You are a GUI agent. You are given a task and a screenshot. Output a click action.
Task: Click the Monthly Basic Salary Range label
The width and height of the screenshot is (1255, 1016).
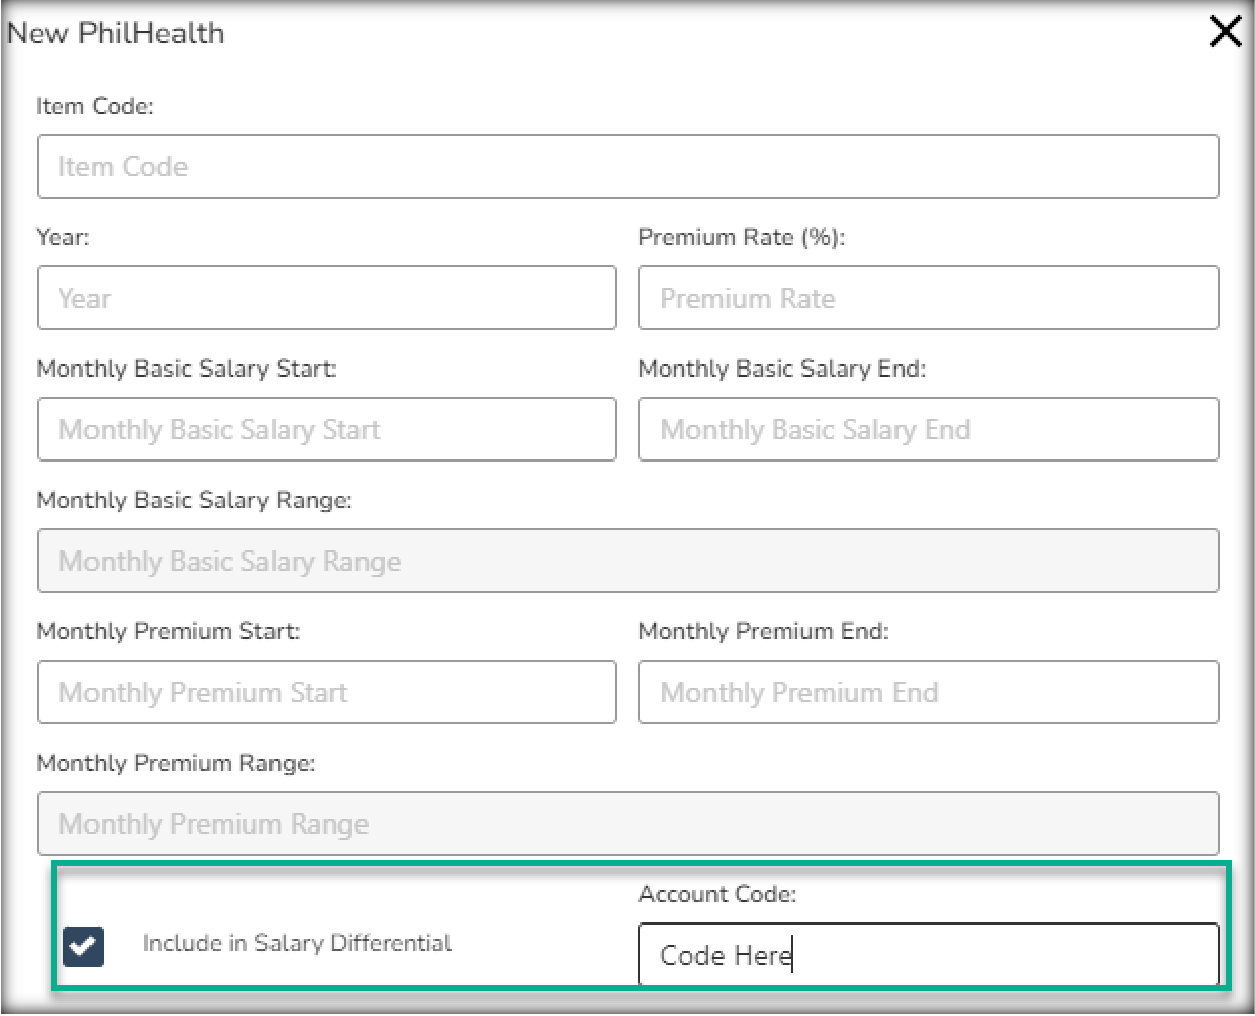(x=194, y=500)
